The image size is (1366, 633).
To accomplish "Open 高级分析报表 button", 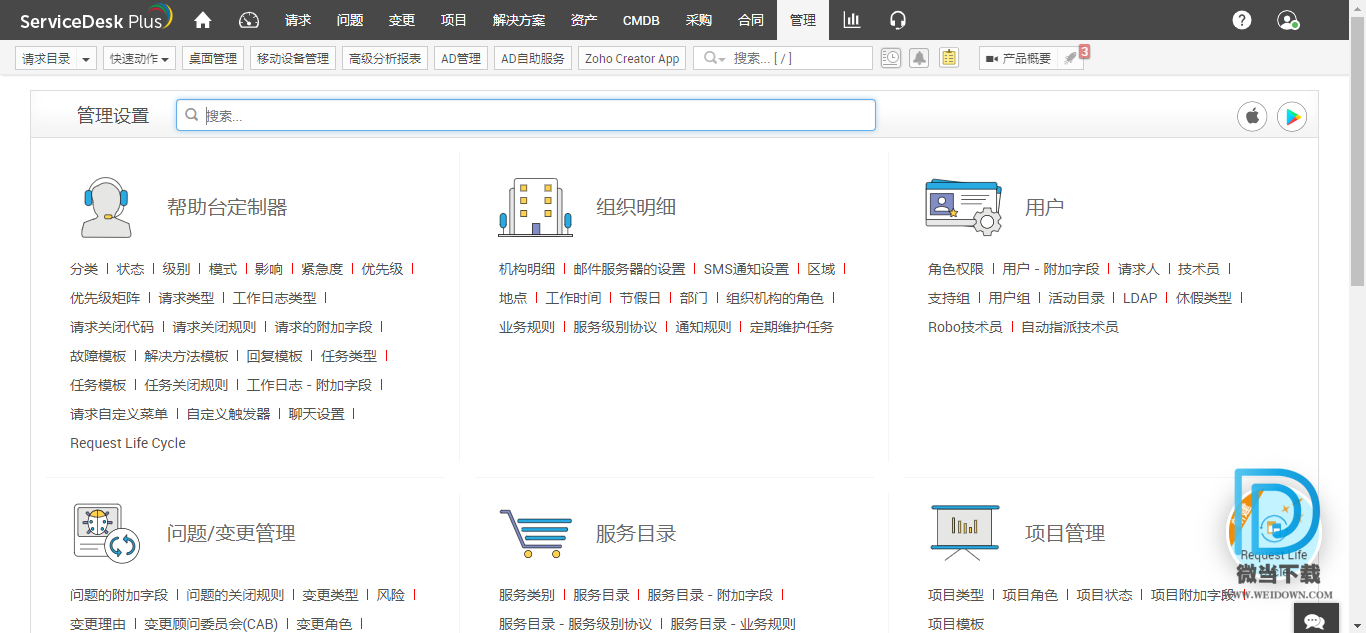I will 385,59.
